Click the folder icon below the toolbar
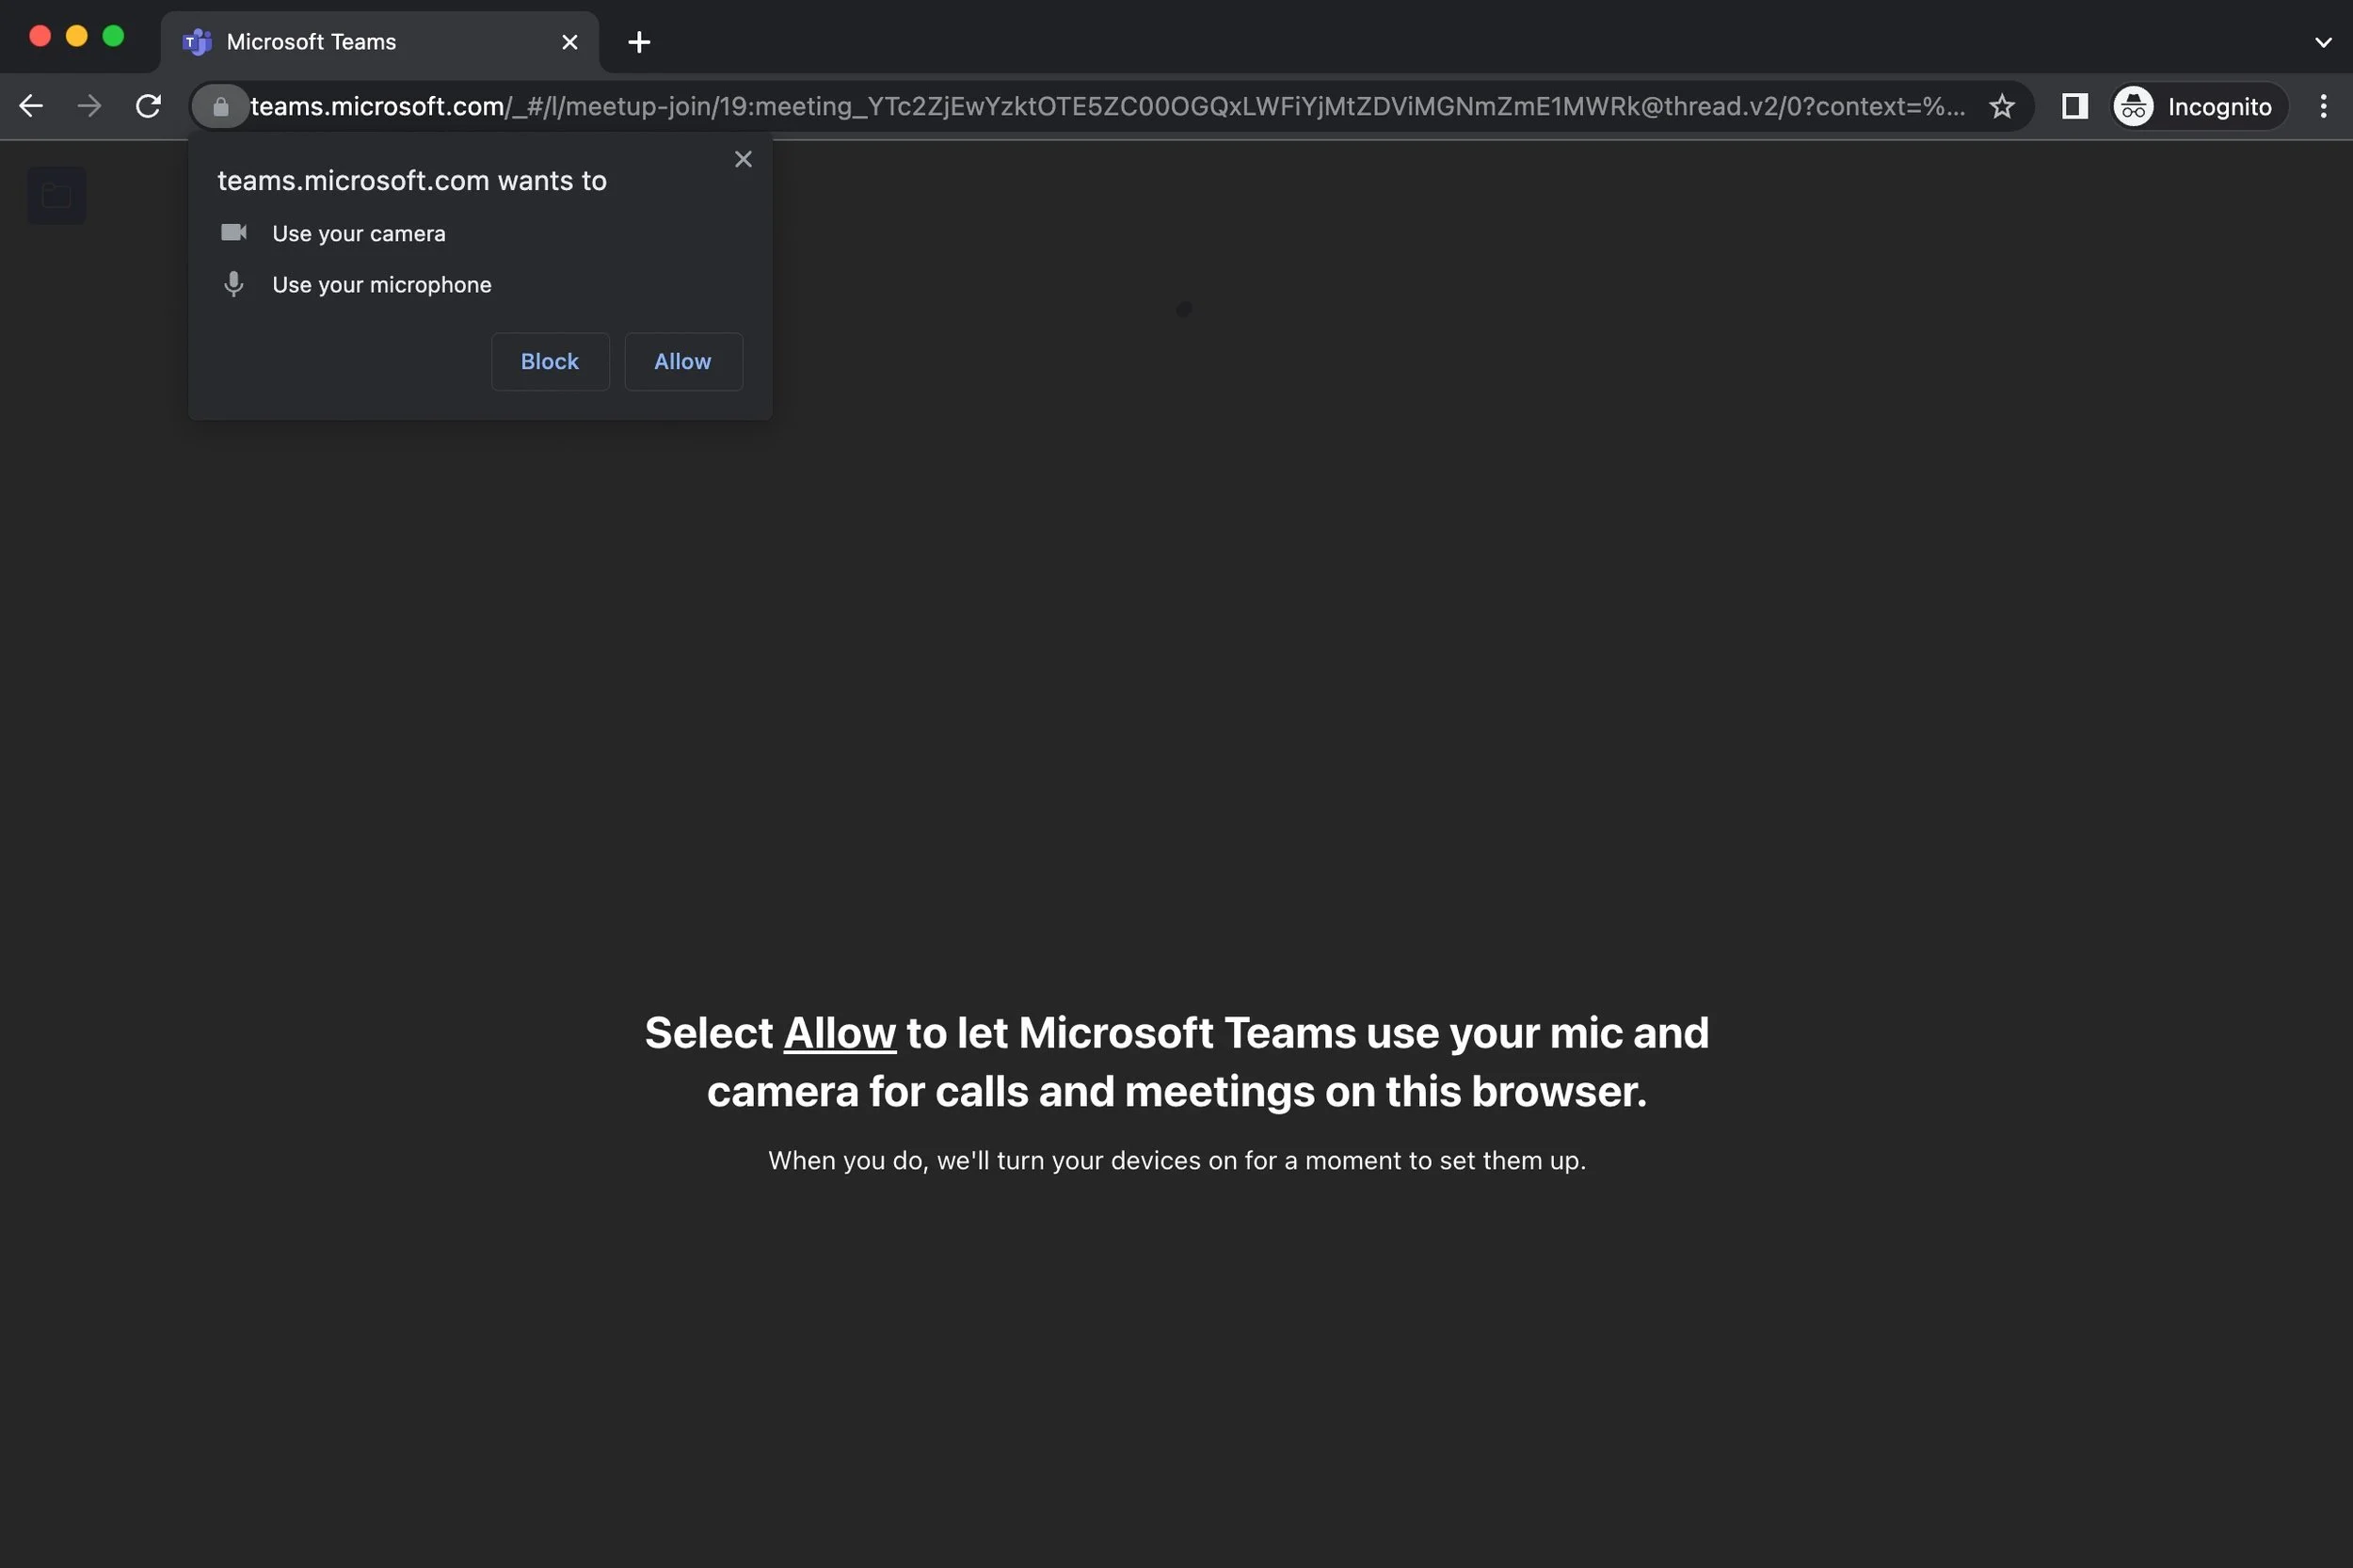This screenshot has height=1568, width=2353. pos(55,194)
